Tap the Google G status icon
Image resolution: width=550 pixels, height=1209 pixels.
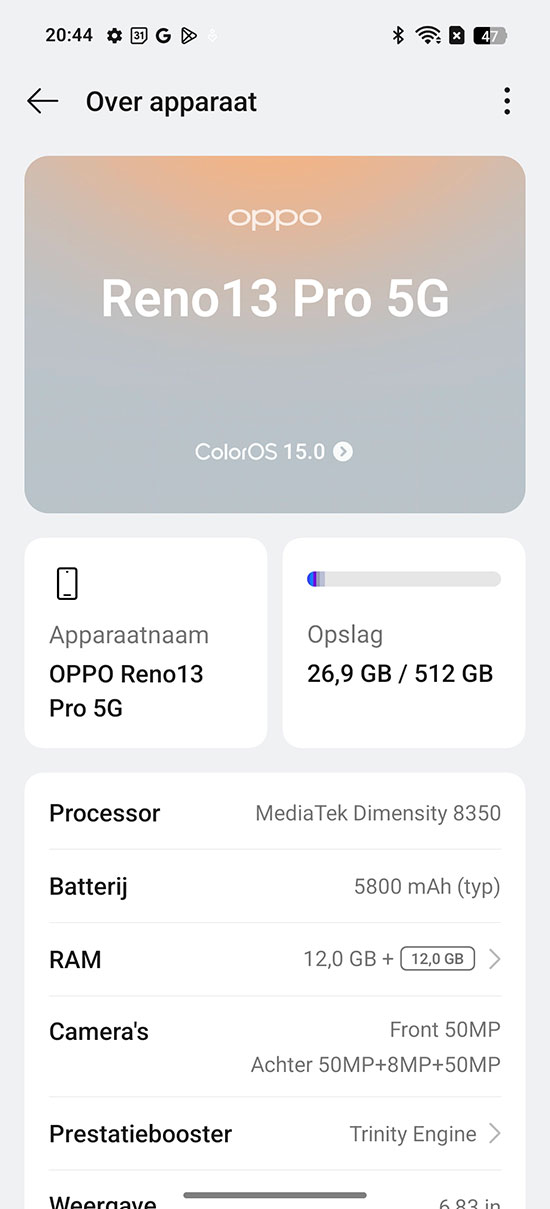163,36
